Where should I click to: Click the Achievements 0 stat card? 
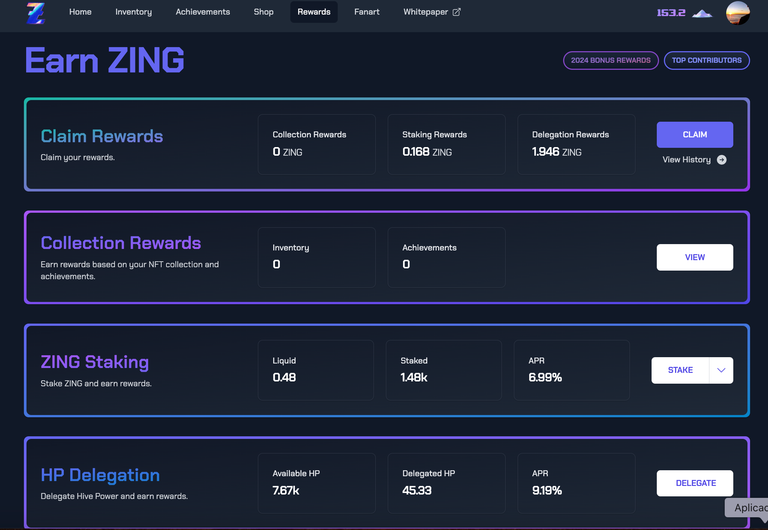pos(447,257)
